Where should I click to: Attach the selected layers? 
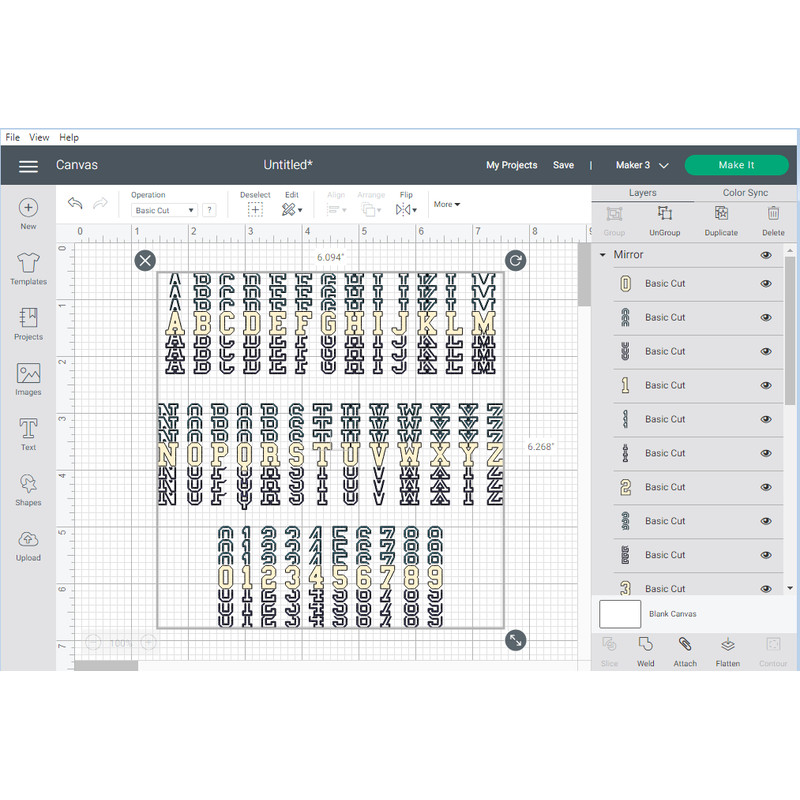tap(685, 650)
